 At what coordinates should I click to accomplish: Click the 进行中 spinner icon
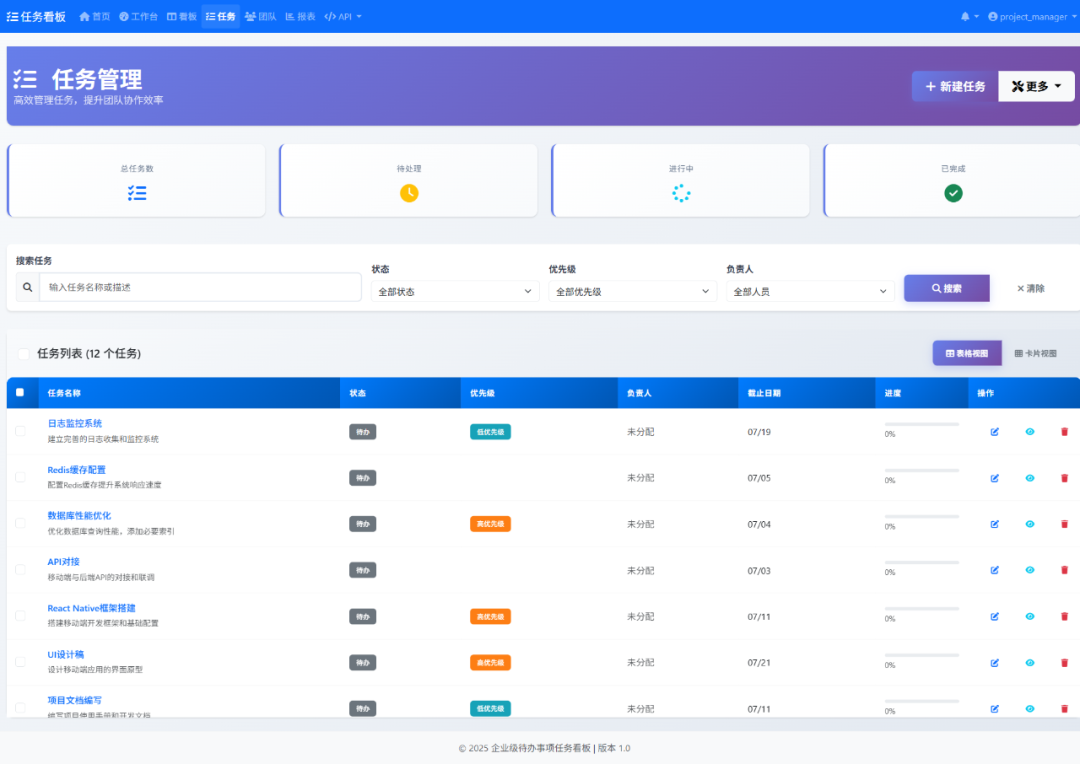click(x=681, y=194)
